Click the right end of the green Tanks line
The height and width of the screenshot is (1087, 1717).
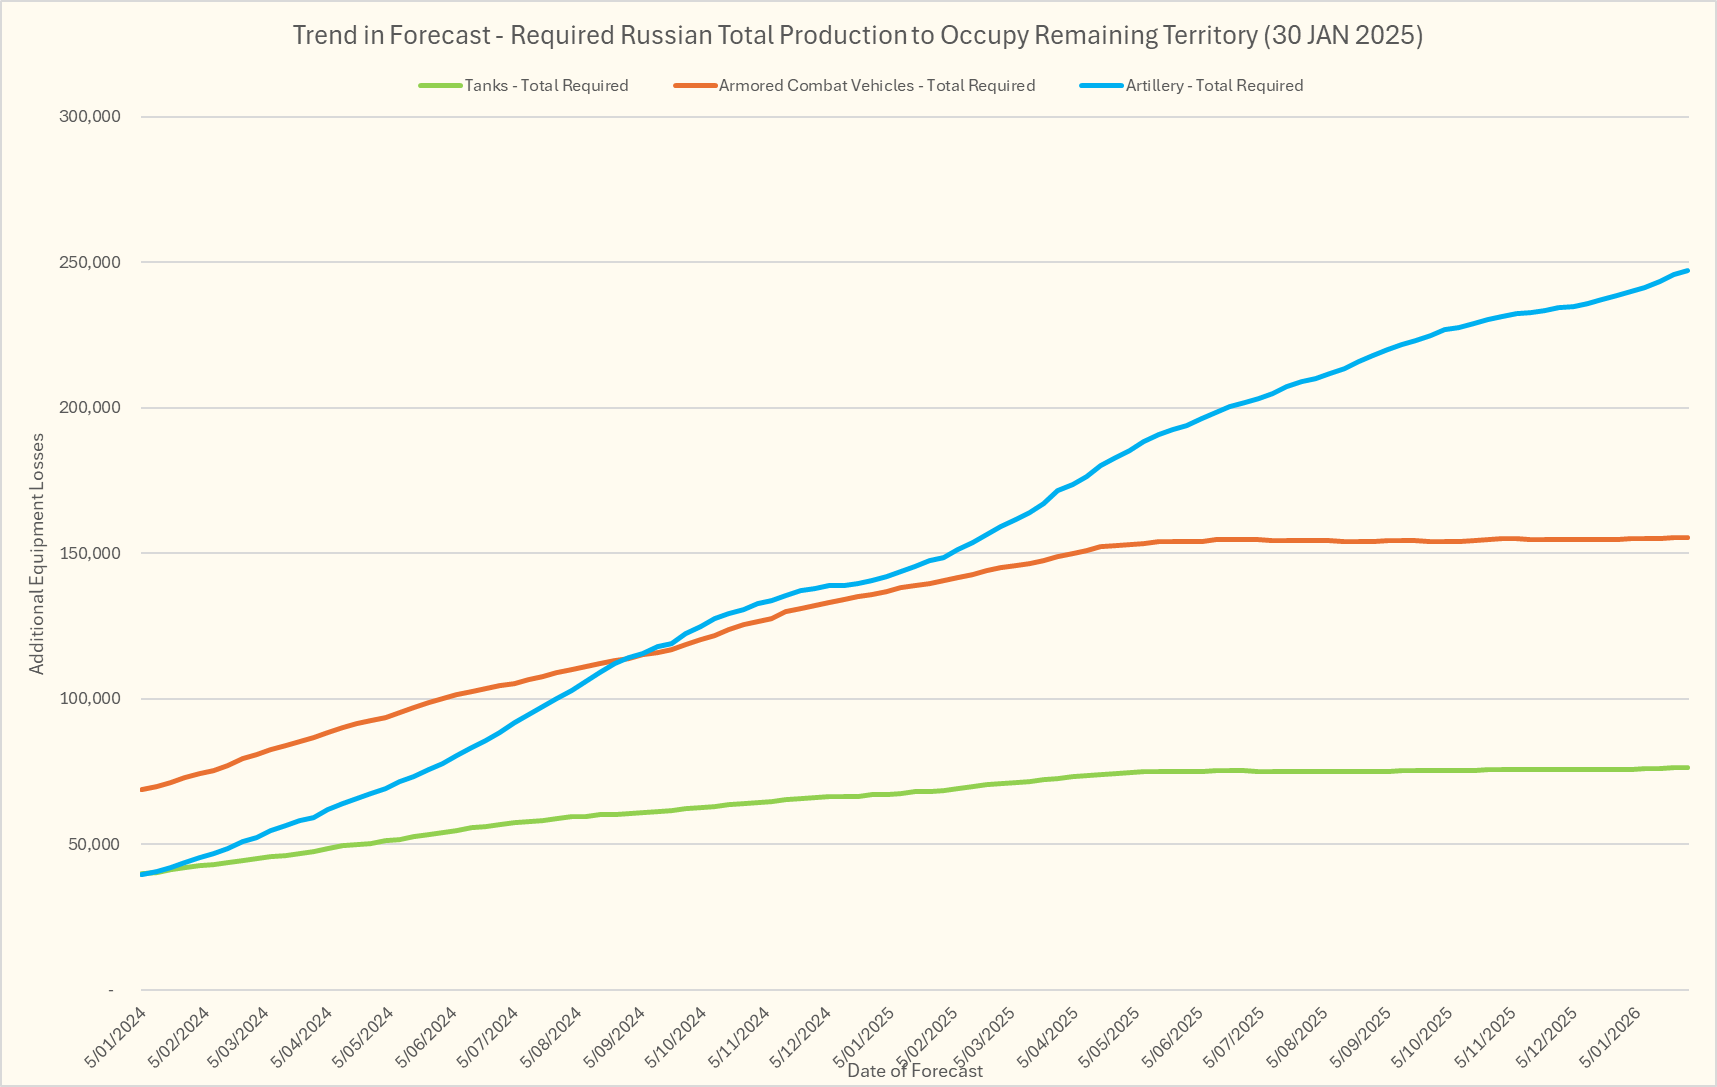1686,767
